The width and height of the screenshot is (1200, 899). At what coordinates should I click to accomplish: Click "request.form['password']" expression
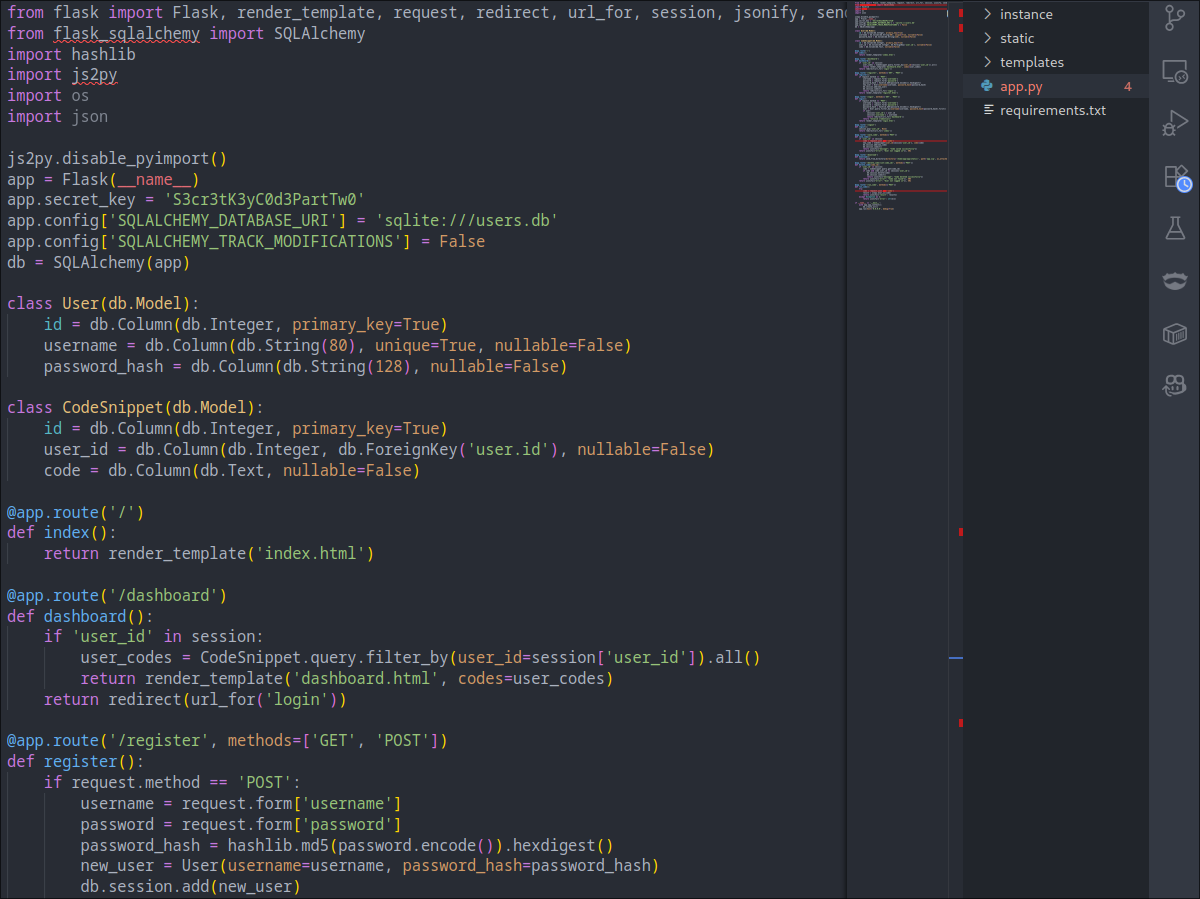click(x=292, y=825)
